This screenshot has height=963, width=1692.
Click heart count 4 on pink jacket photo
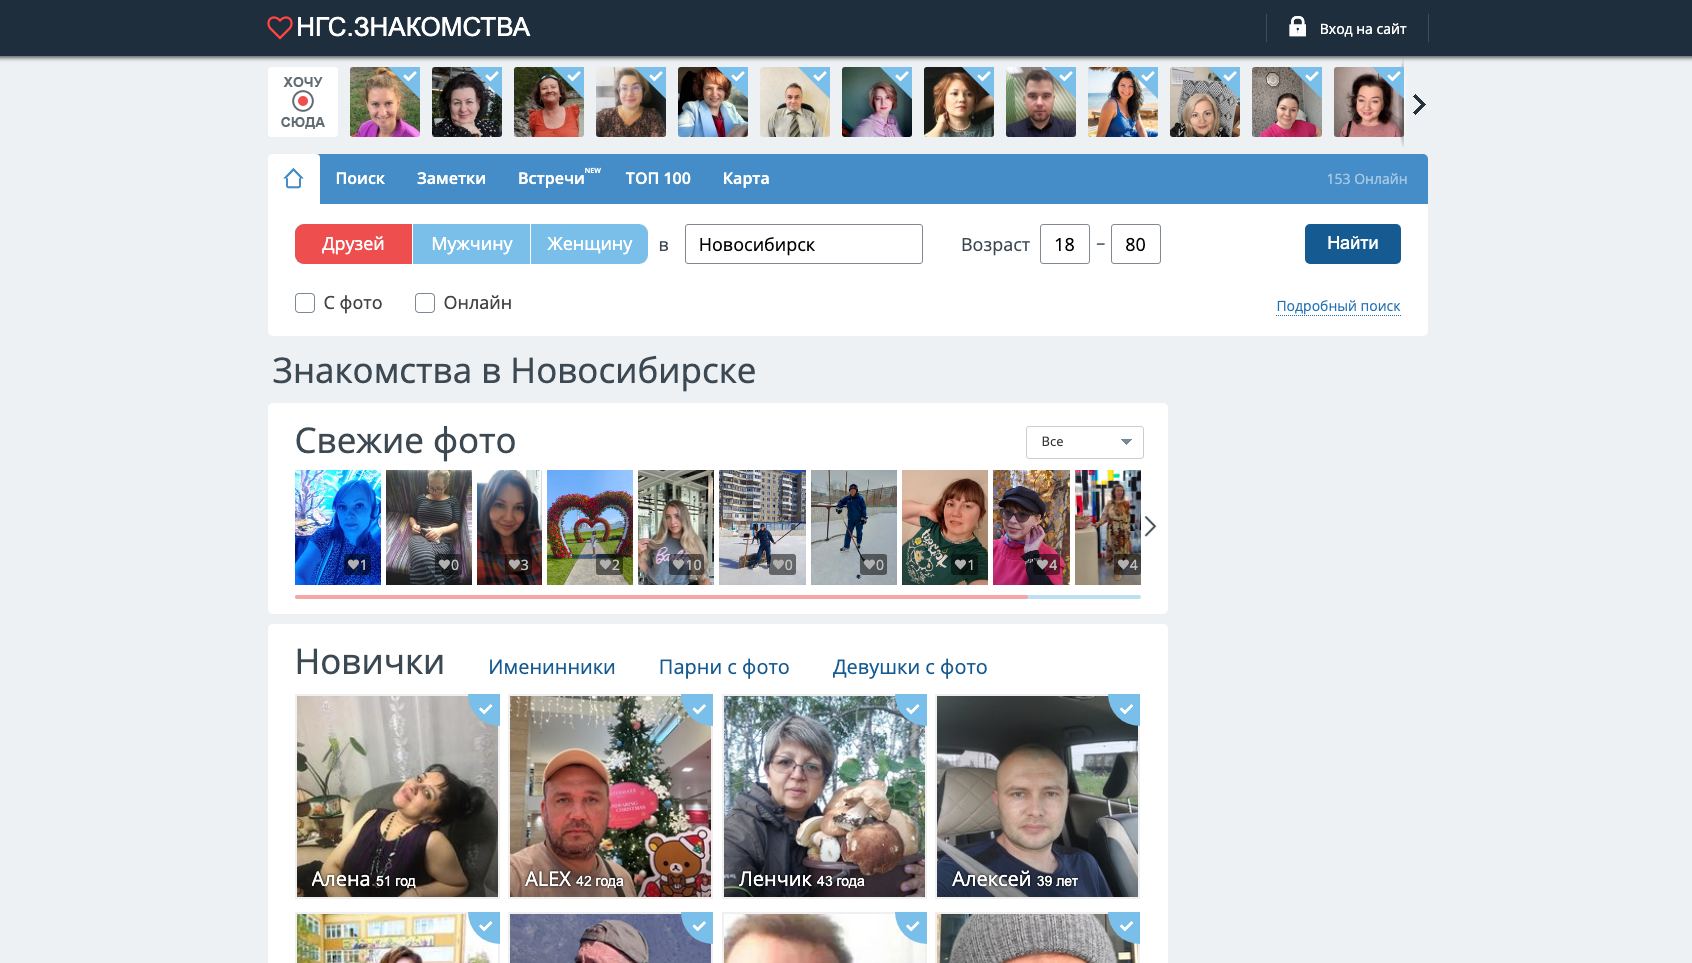pos(1047,565)
